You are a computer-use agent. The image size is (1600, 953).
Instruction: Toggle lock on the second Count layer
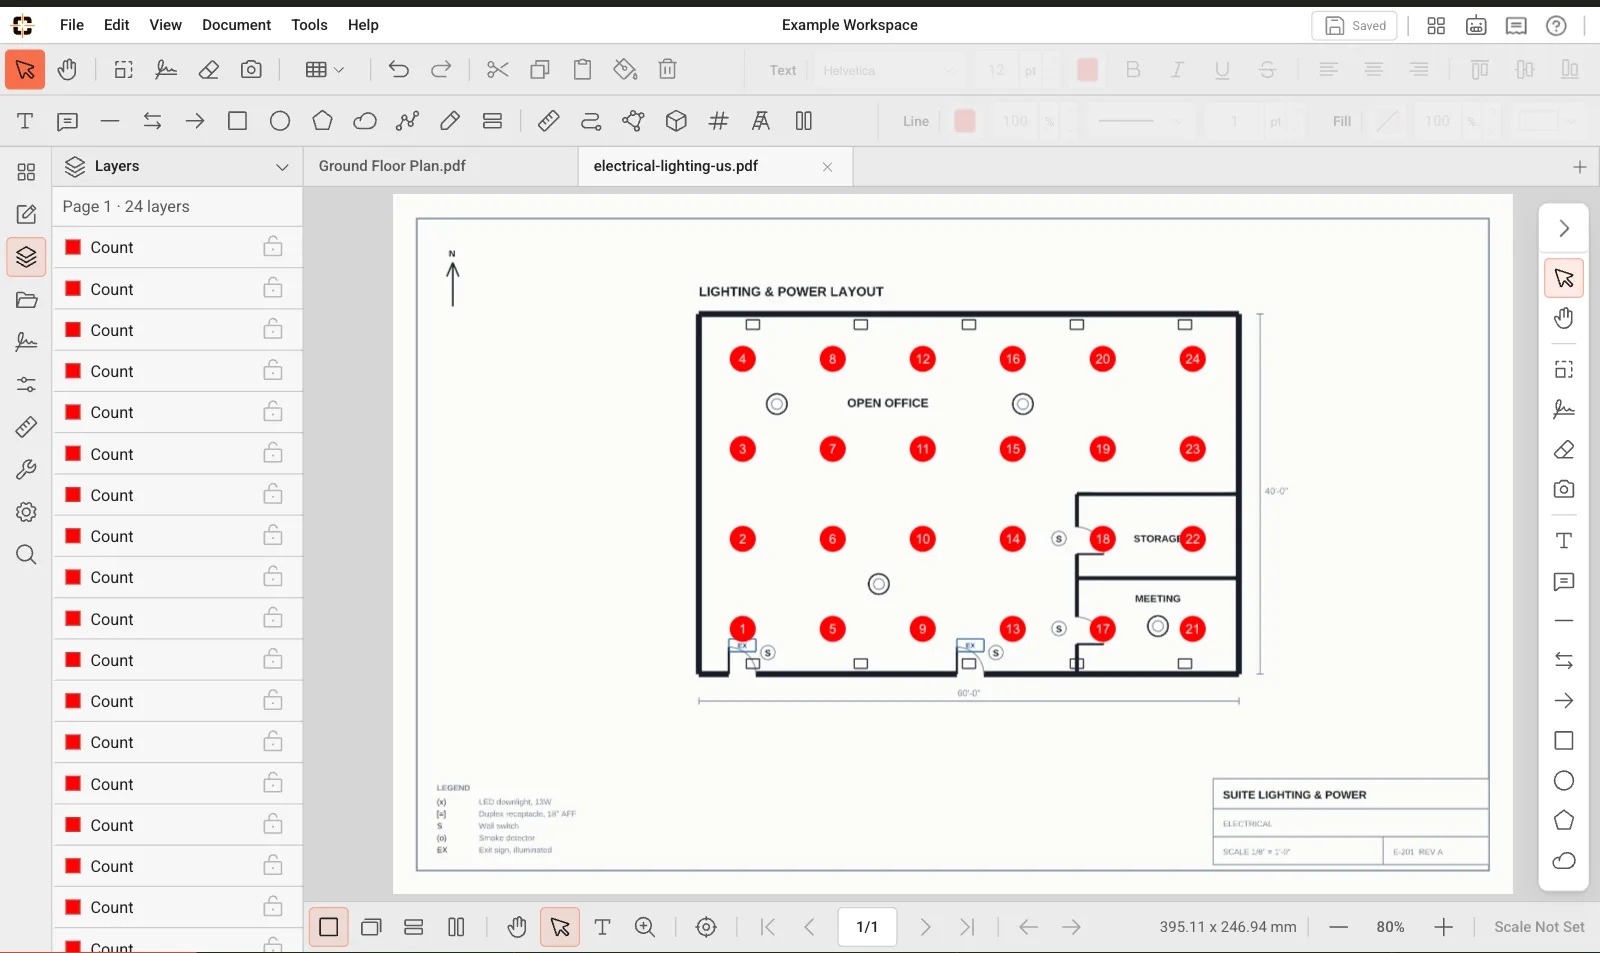pos(272,289)
